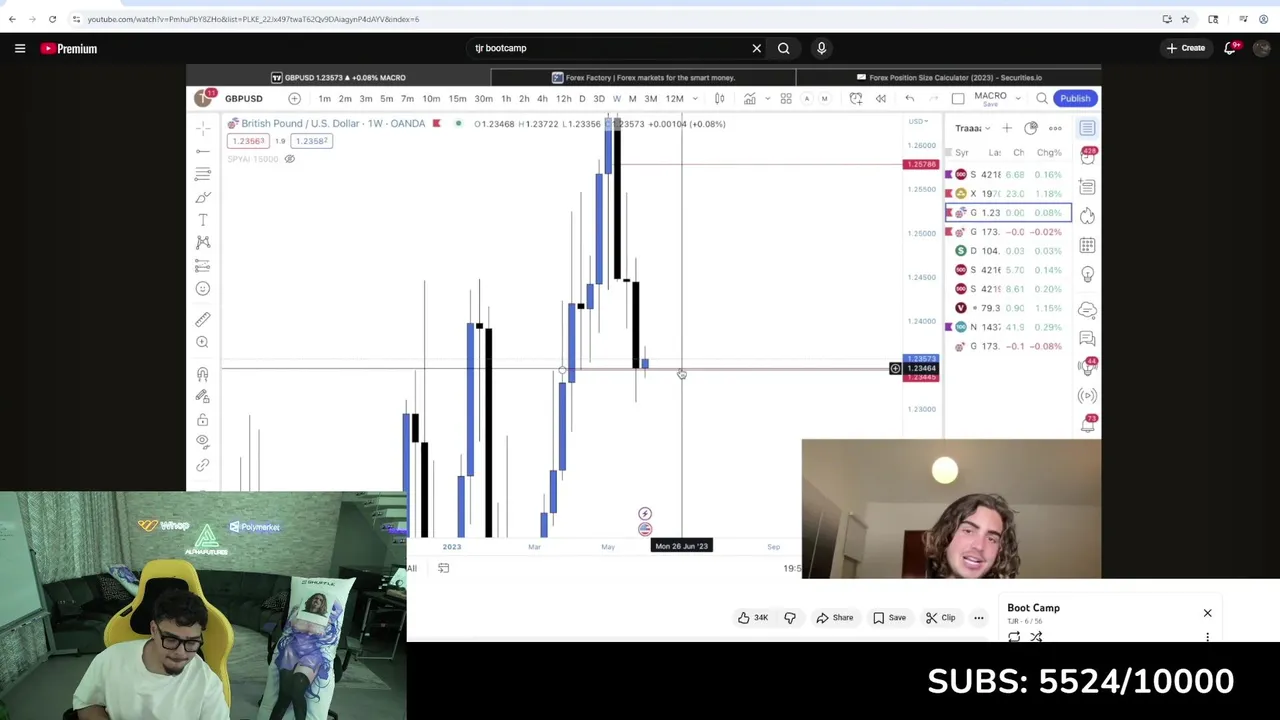Screen dimensions: 1280x720
Task: Toggle lock all drawings
Action: click(x=203, y=420)
